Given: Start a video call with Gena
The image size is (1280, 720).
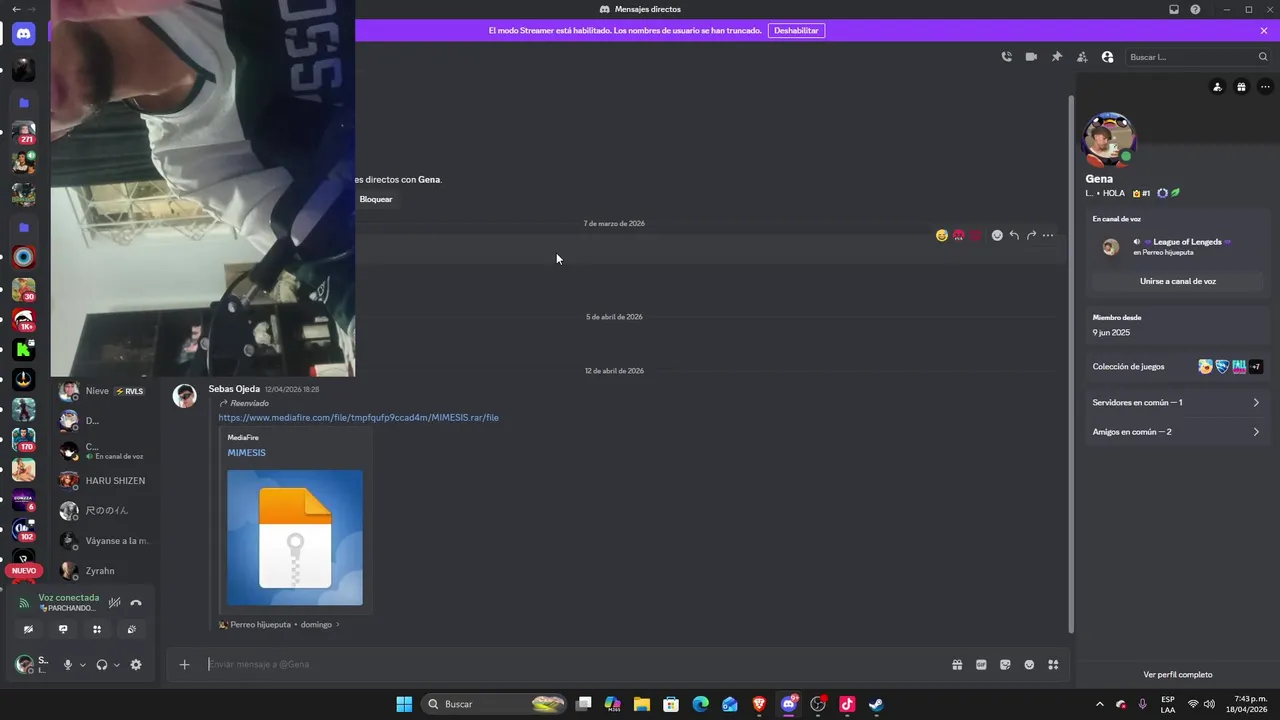Looking at the screenshot, I should coord(1031,57).
